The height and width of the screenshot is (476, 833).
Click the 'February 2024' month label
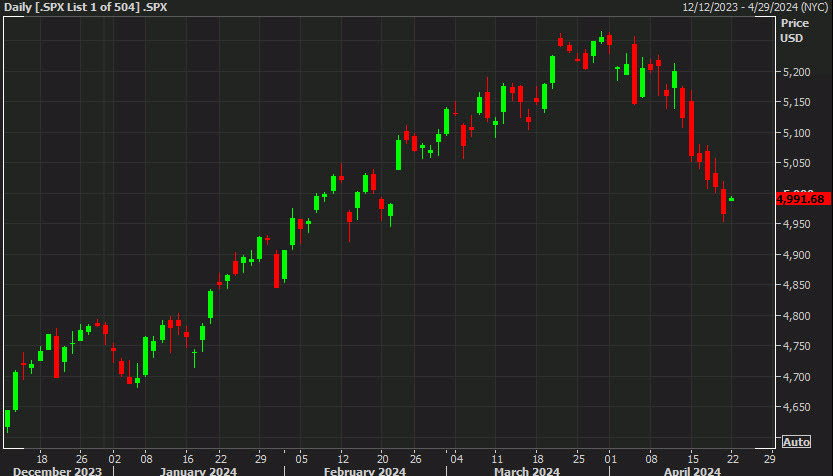[365, 471]
